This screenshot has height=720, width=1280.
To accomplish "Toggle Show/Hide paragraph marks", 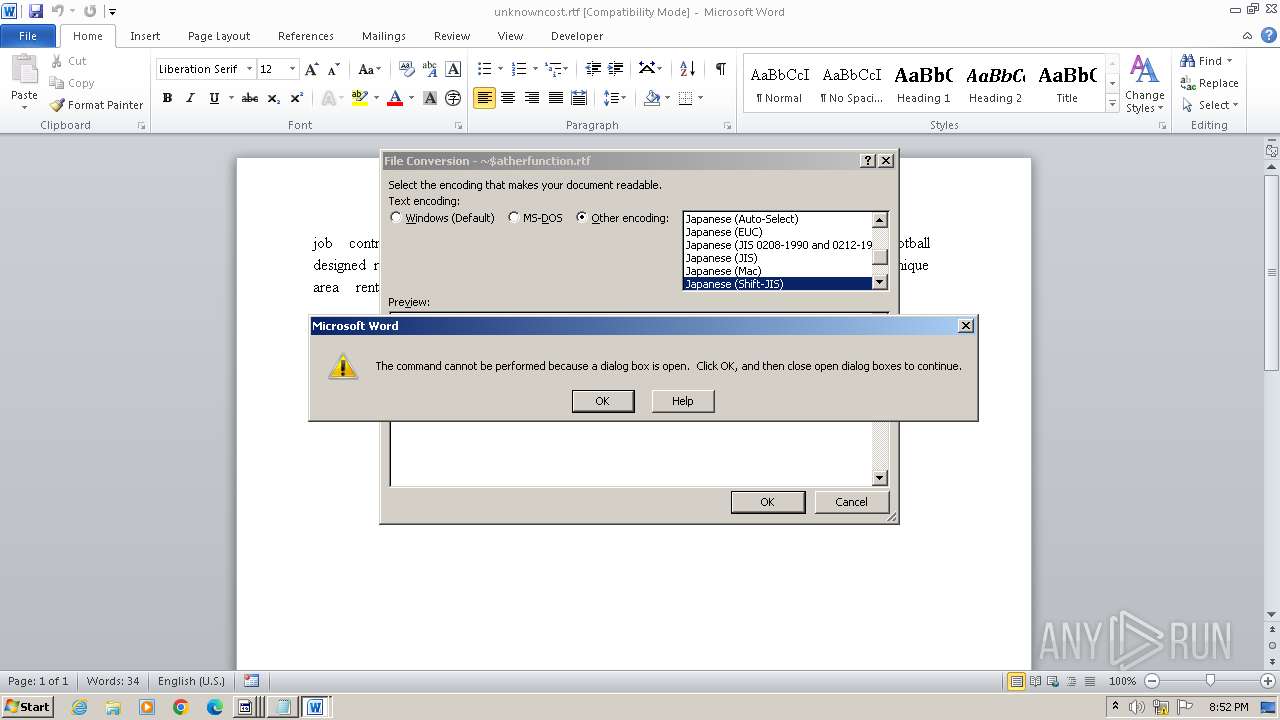I will pyautogui.click(x=720, y=69).
